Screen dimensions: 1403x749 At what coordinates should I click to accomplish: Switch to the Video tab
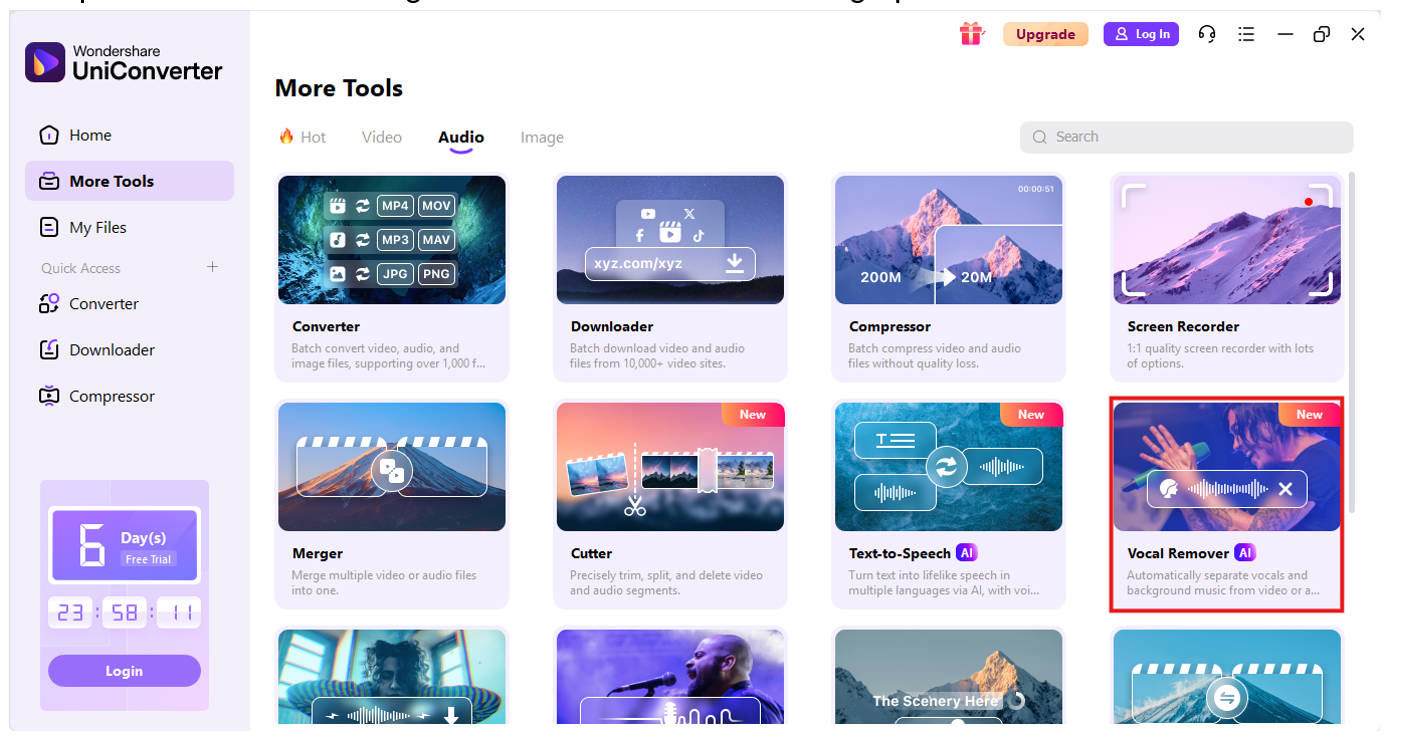coord(382,137)
